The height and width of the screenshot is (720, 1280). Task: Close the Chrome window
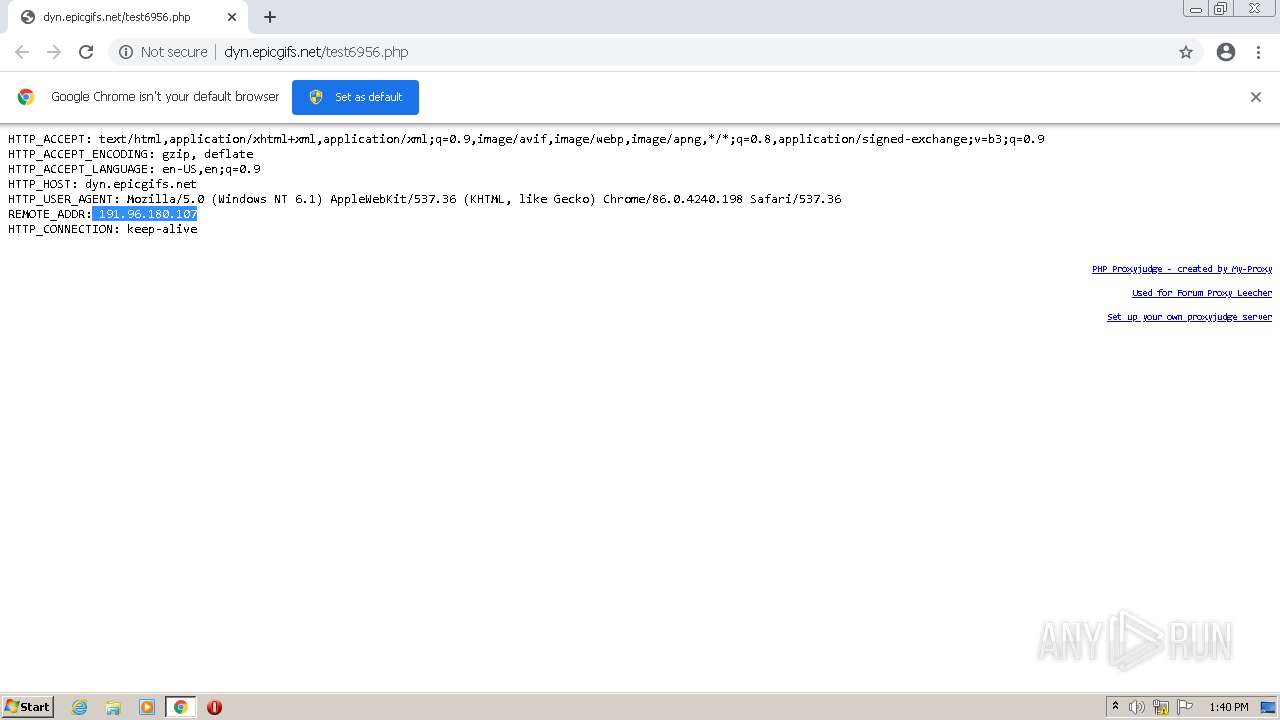pos(1254,9)
